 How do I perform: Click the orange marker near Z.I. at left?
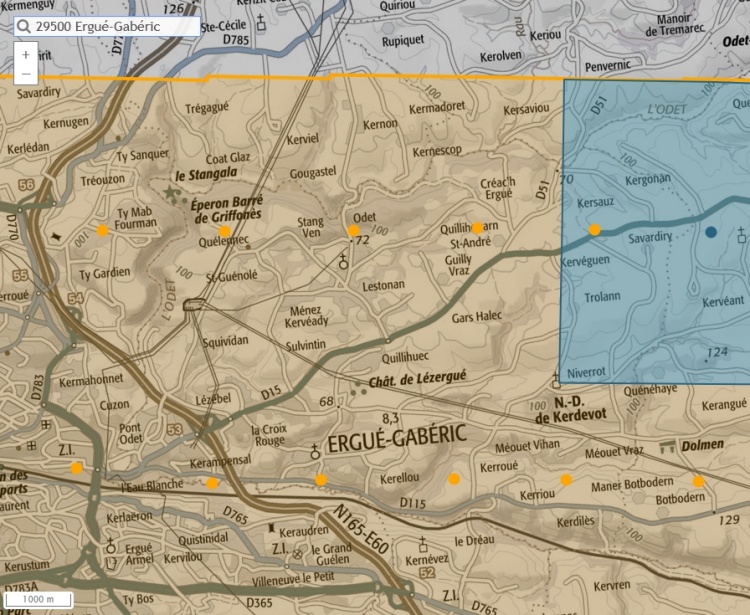(x=76, y=468)
